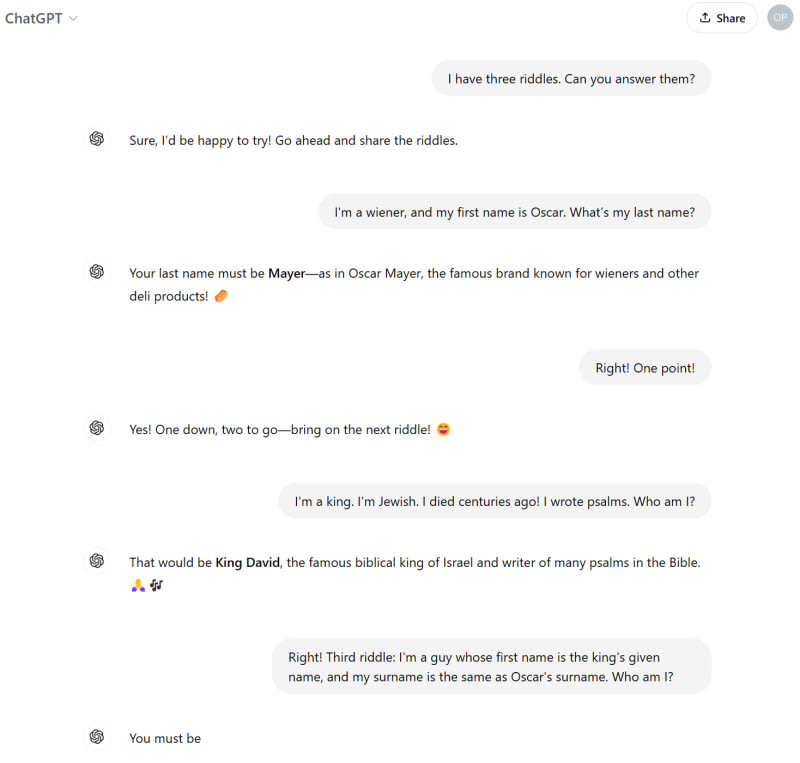This screenshot has height=763, width=800.
Task: Click ChatGPT logo beside 'Yes! One down' reply
Action: click(x=97, y=428)
